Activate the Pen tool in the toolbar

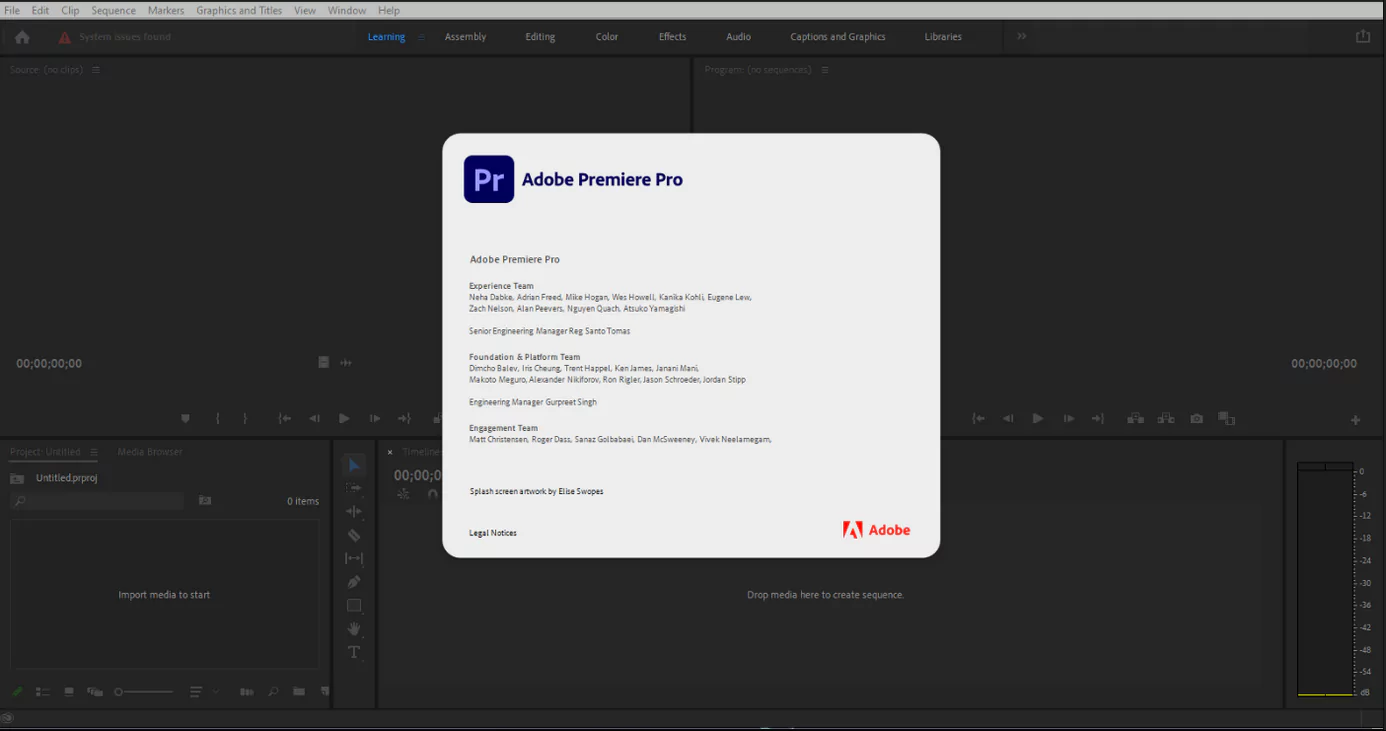click(353, 581)
